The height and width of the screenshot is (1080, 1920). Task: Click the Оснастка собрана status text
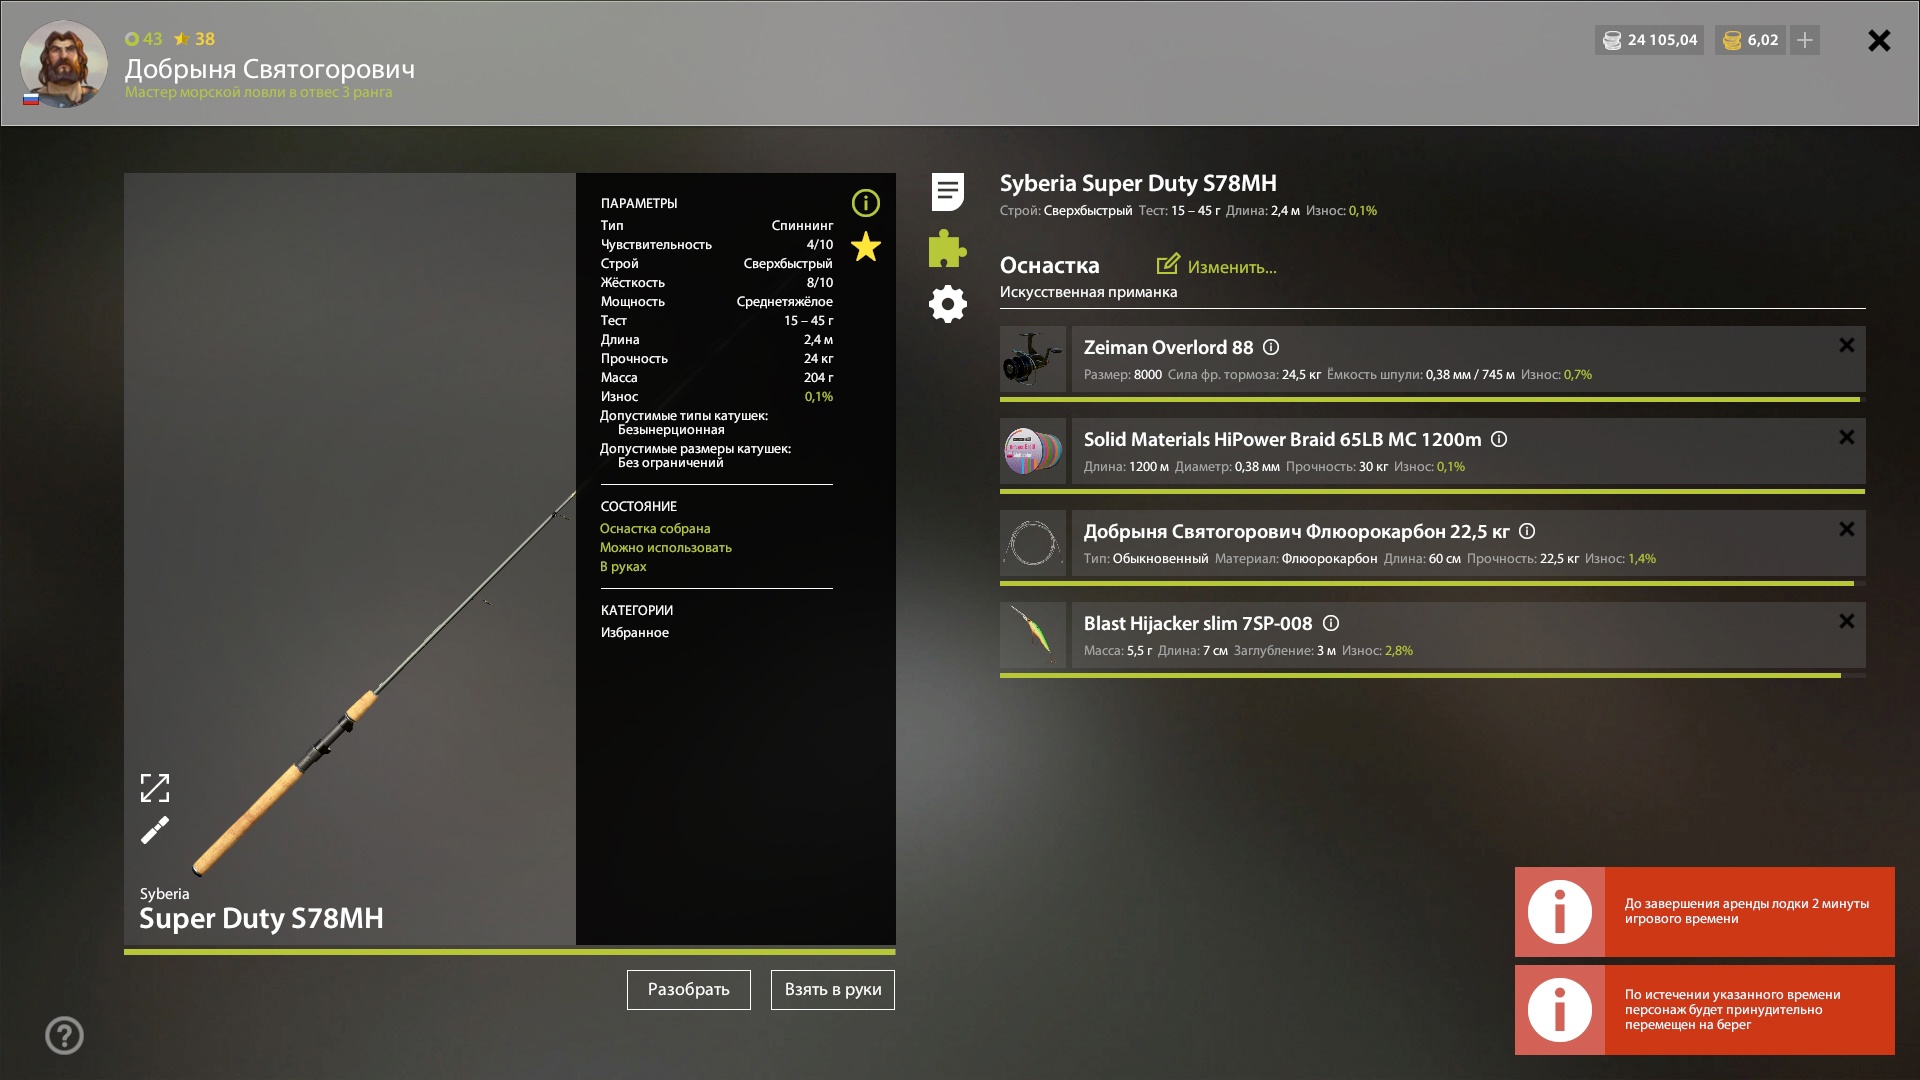tap(655, 529)
